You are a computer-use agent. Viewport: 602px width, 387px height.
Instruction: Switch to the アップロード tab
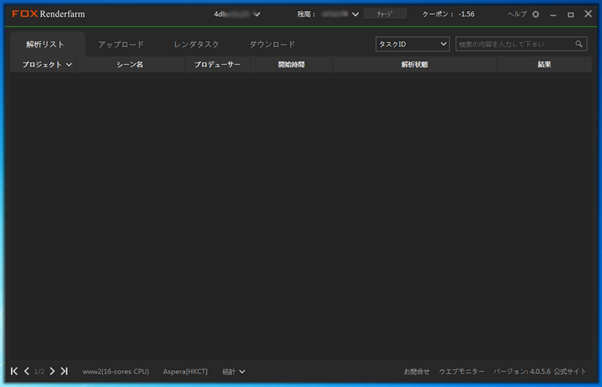[x=121, y=44]
